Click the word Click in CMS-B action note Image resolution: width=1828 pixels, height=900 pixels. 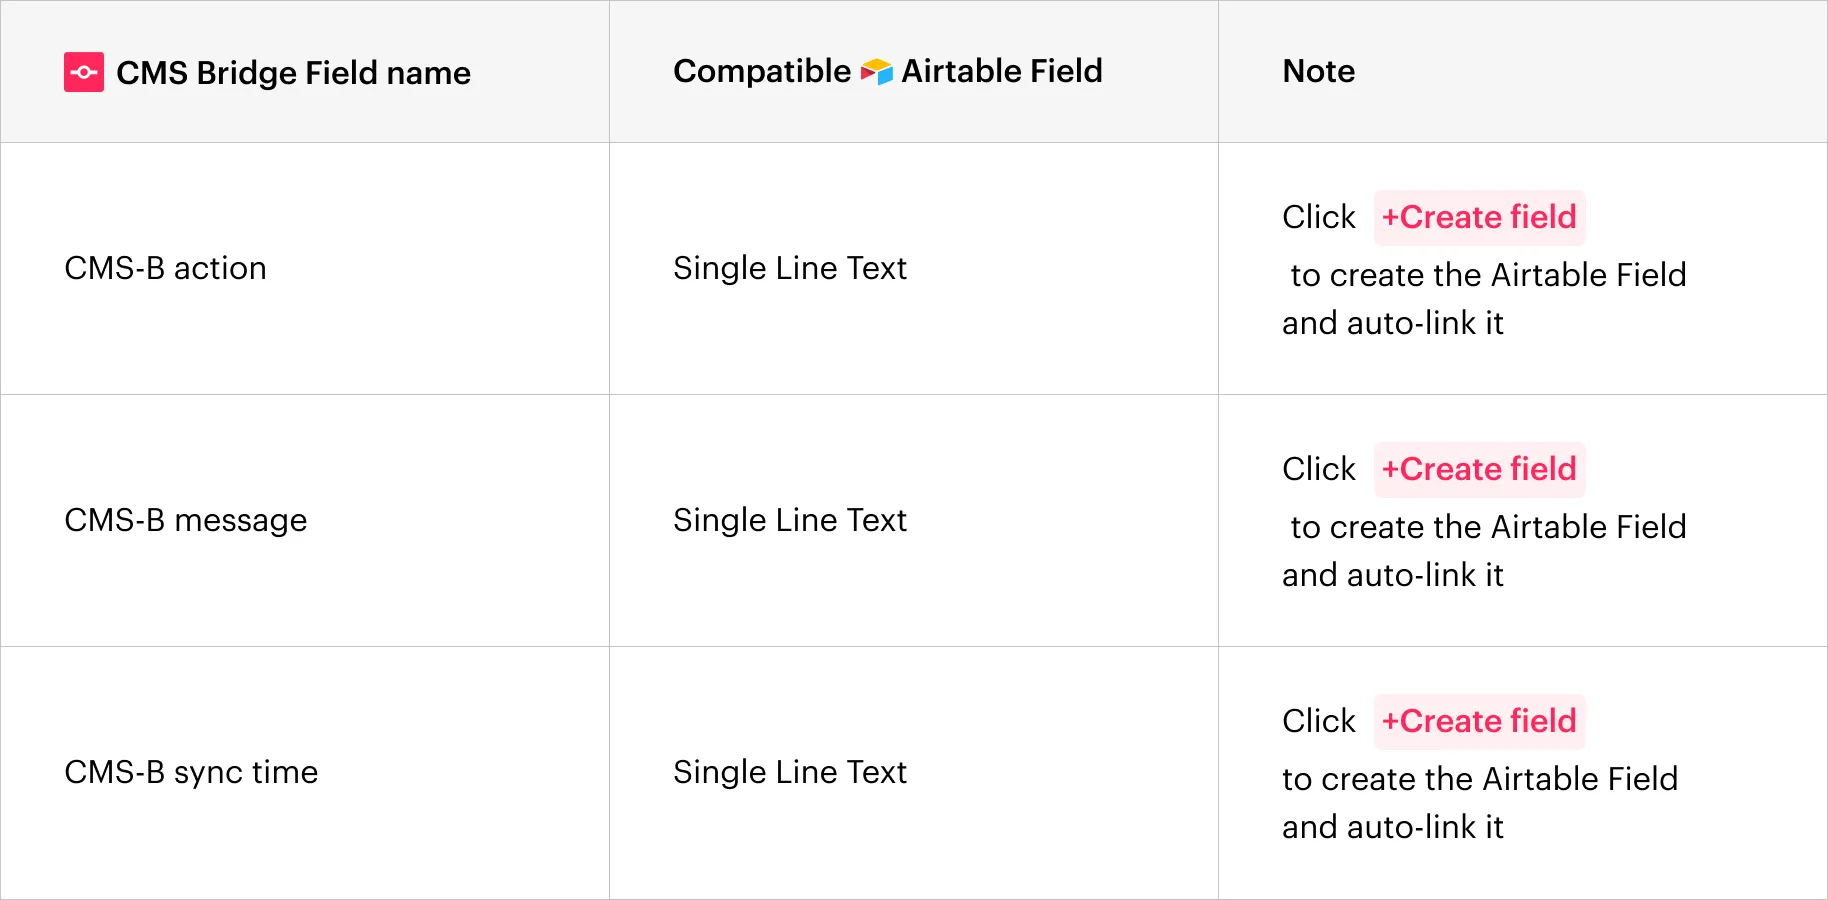[1319, 217]
